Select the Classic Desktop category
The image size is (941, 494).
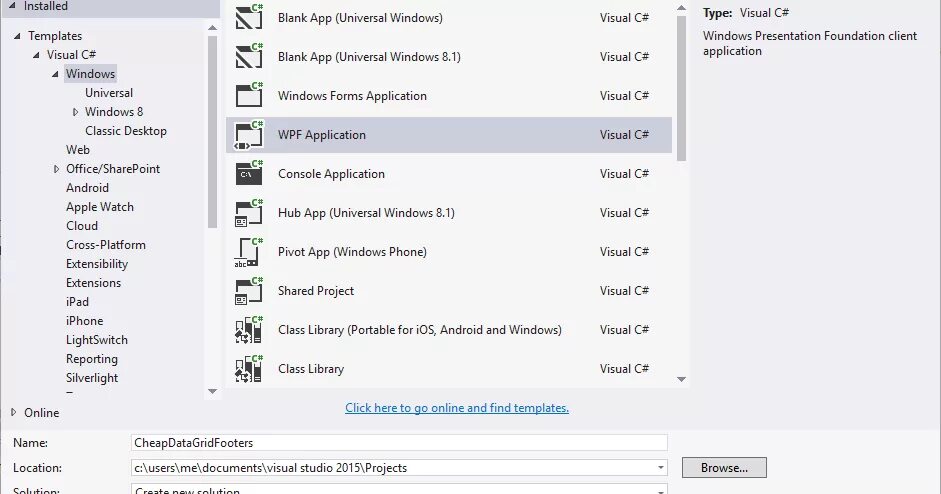125,131
